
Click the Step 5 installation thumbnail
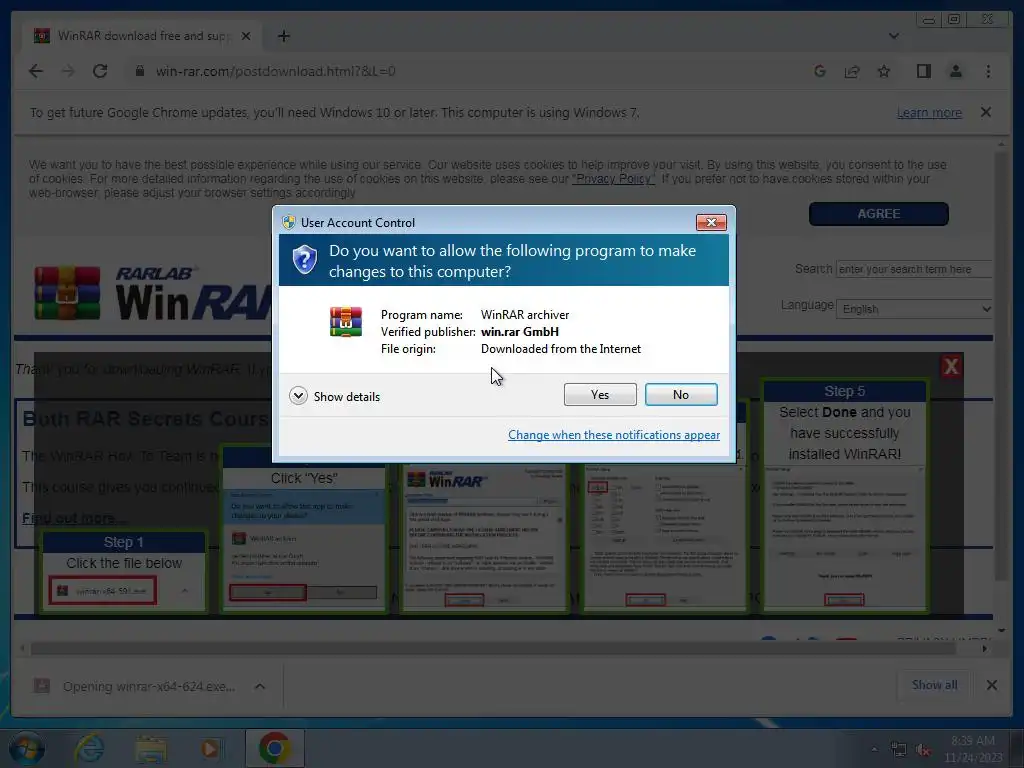[x=844, y=498]
